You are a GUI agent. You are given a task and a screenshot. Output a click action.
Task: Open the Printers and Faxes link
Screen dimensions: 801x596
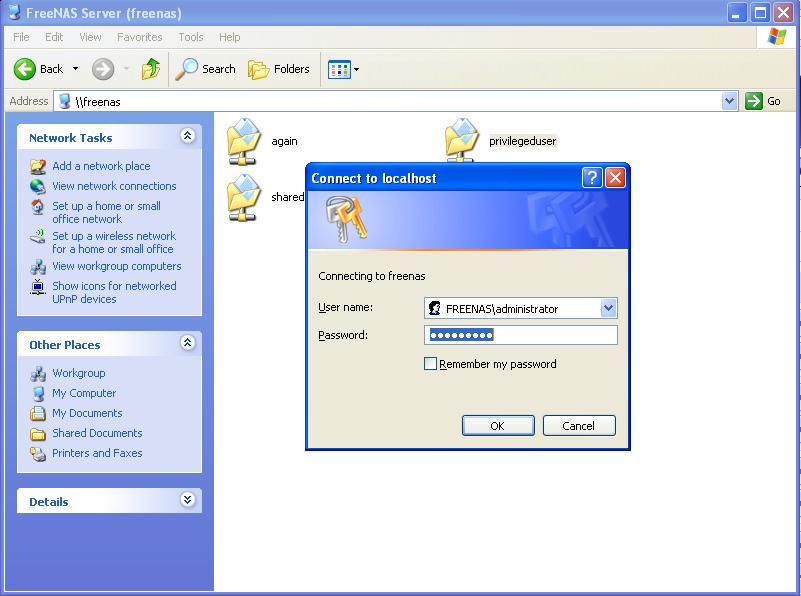97,453
